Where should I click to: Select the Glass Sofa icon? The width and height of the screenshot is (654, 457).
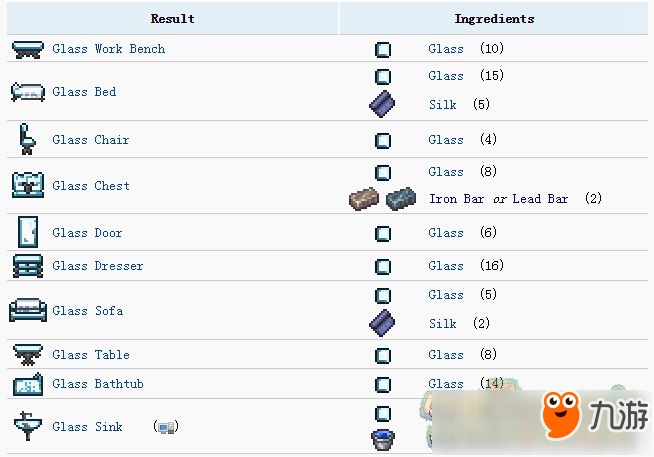[28, 310]
